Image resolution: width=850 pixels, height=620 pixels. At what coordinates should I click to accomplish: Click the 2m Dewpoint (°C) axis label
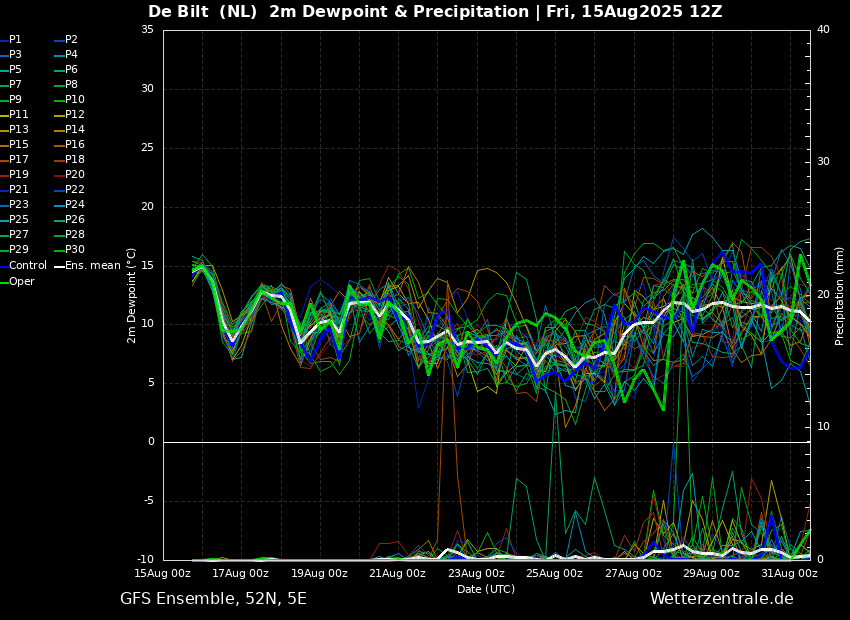click(x=132, y=295)
